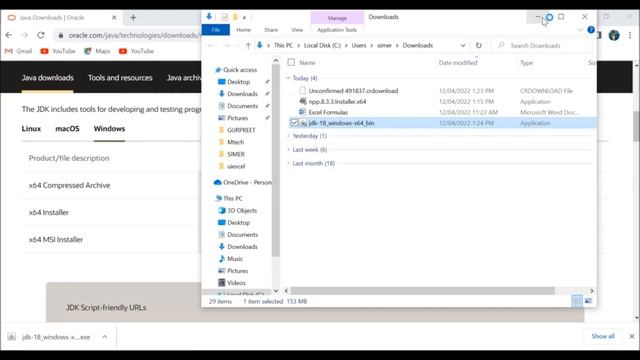
Task: Click the Explorer horizontal scrollbar
Action: (x=422, y=291)
